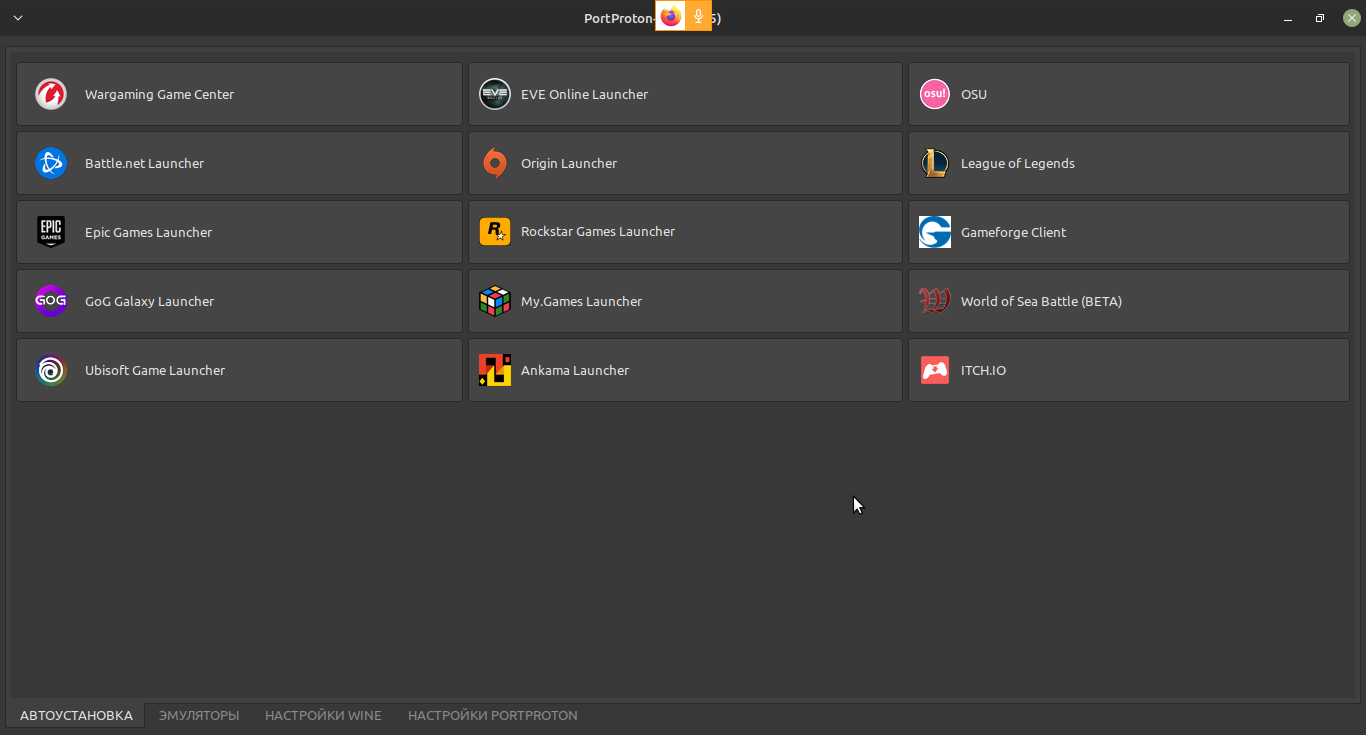
Task: Click the pink osu! icon
Action: point(935,94)
